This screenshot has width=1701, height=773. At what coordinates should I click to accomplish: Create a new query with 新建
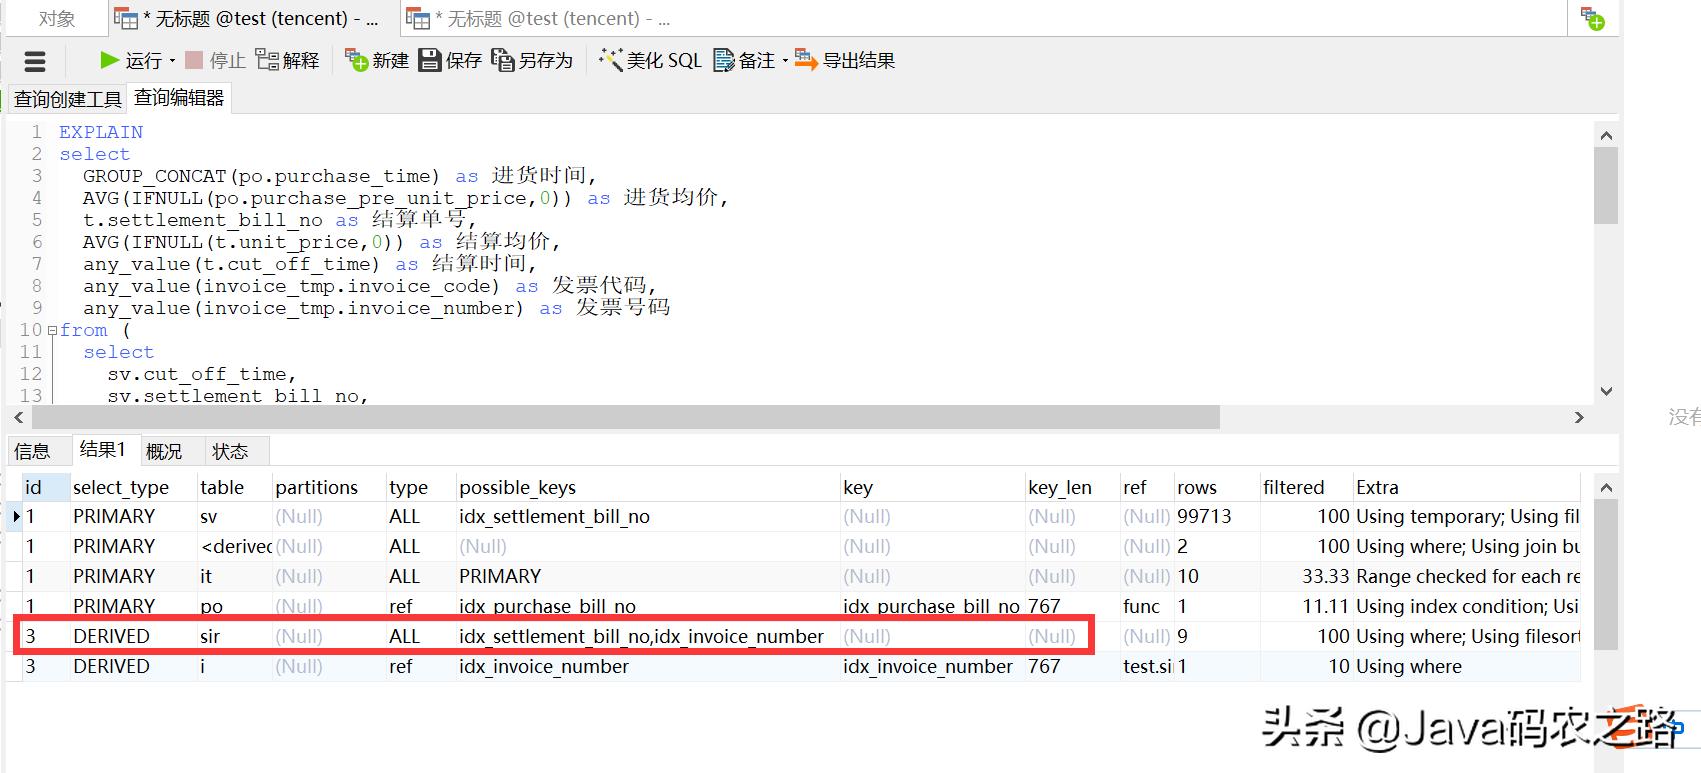(x=377, y=61)
